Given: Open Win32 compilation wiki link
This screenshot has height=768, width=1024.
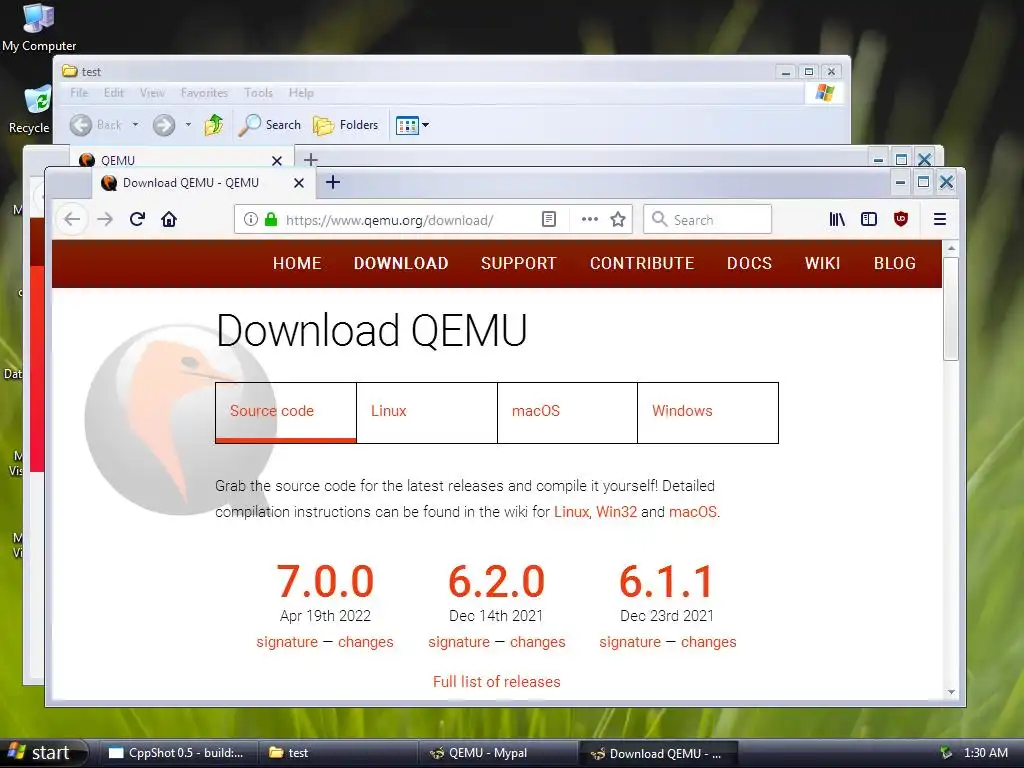Looking at the screenshot, I should point(616,511).
